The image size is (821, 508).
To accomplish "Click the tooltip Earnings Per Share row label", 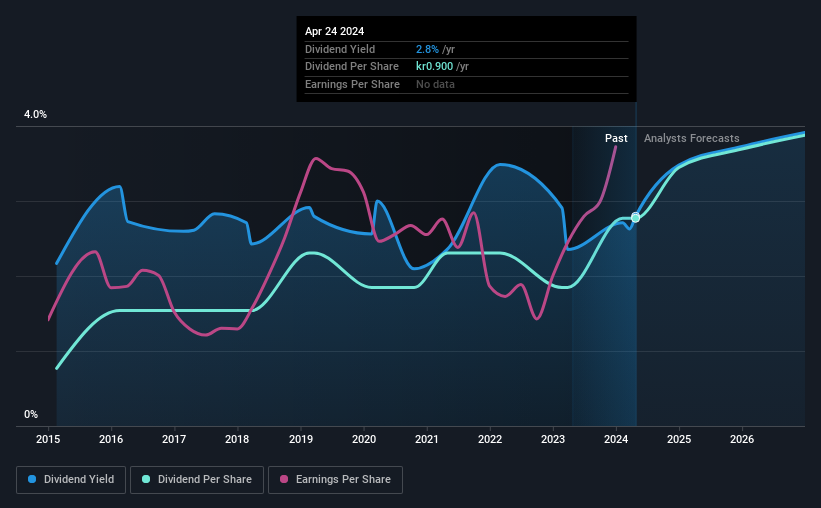I will (x=352, y=84).
